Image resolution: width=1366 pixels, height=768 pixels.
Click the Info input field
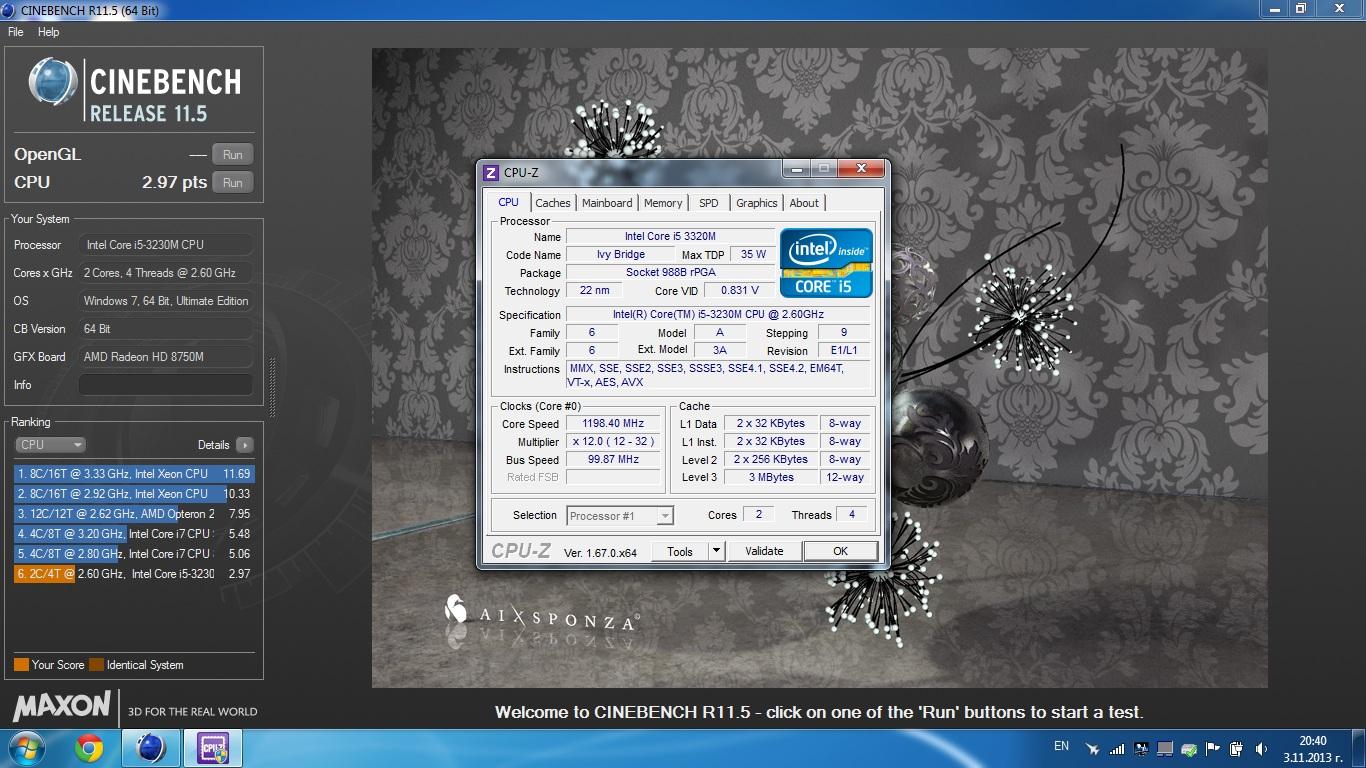(x=166, y=385)
